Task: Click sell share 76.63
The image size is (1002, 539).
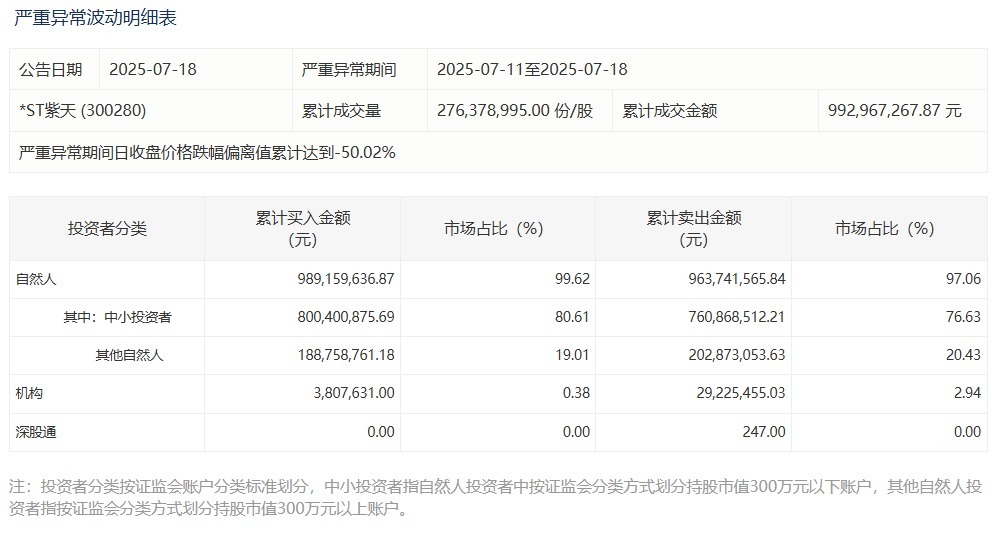Action: [x=963, y=317]
